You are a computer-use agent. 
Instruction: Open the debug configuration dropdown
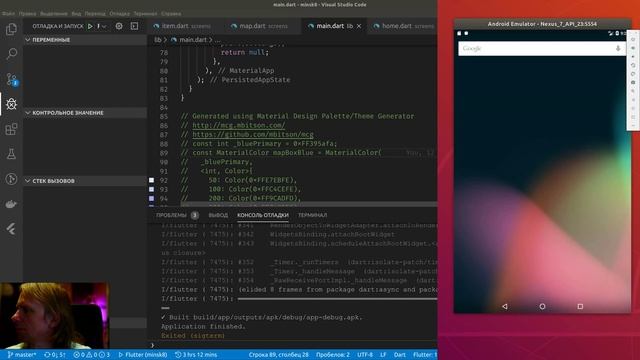[x=101, y=26]
